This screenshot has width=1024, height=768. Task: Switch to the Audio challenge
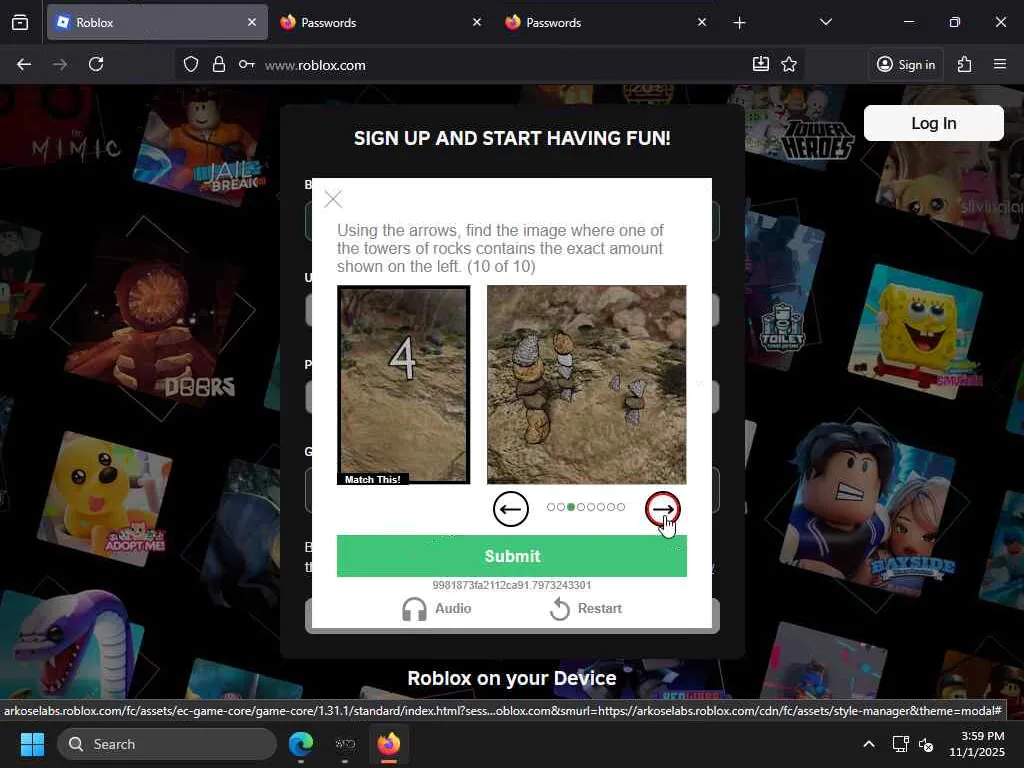pos(436,609)
